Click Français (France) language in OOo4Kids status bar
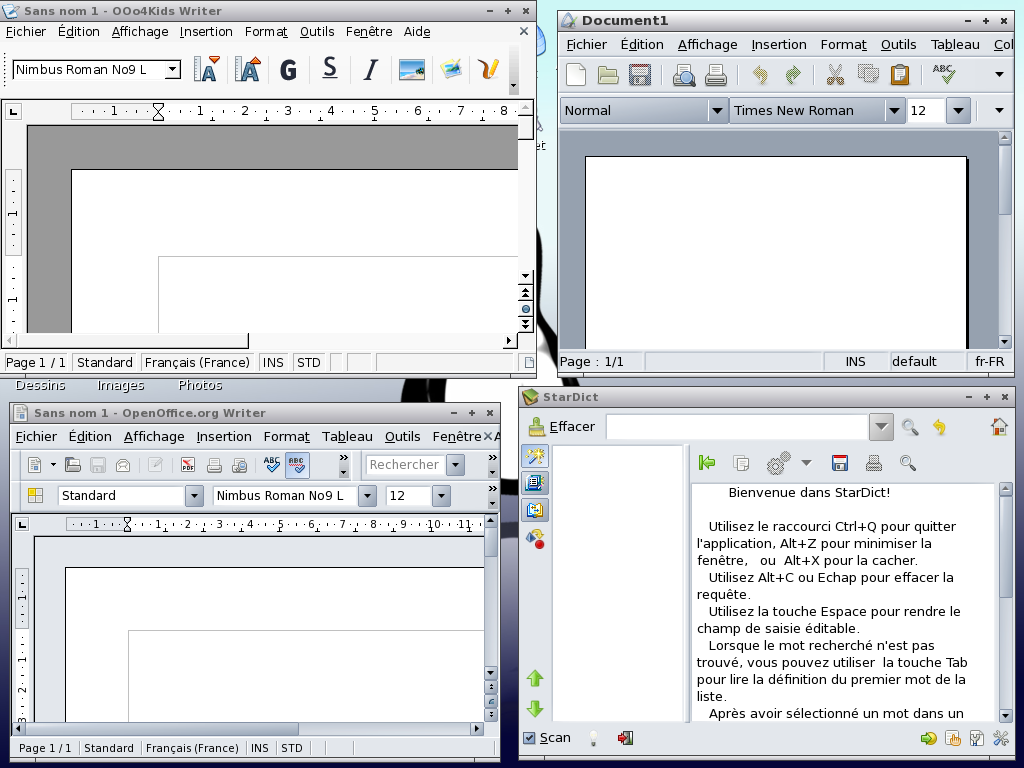This screenshot has height=768, width=1024. (x=197, y=362)
